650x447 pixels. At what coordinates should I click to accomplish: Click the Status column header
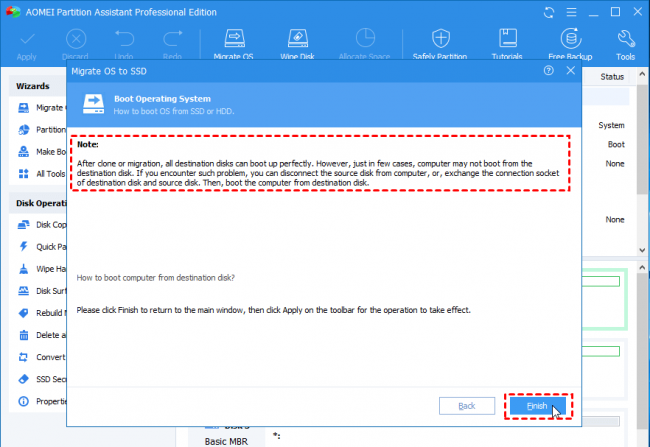click(x=612, y=77)
